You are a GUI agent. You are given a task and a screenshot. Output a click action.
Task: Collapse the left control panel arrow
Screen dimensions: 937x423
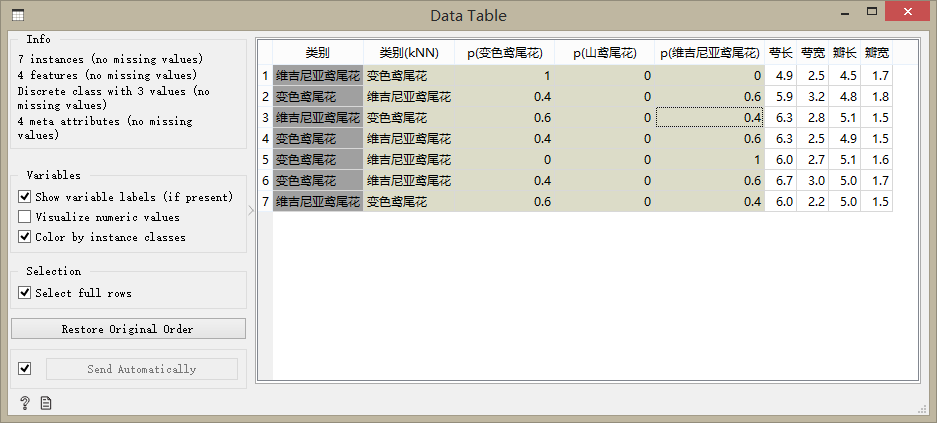click(x=251, y=210)
